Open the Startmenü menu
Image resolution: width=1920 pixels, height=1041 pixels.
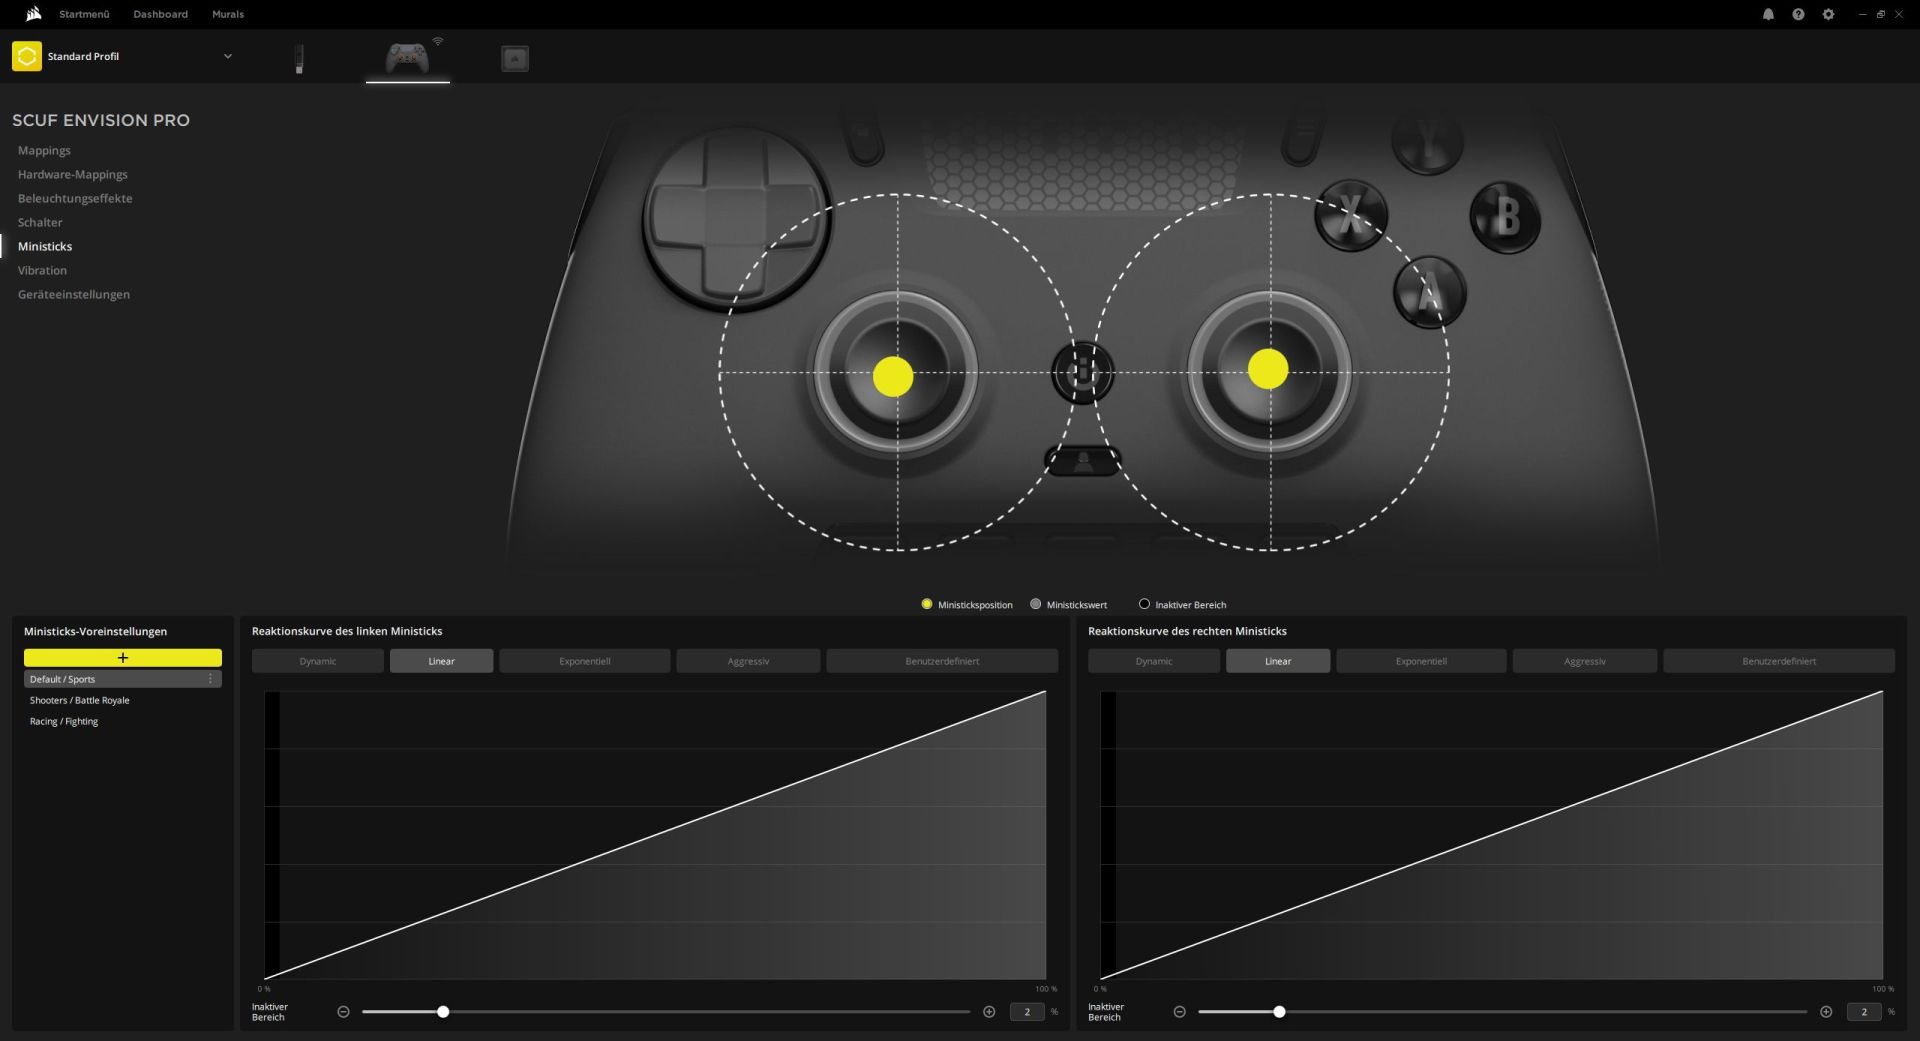coord(84,14)
